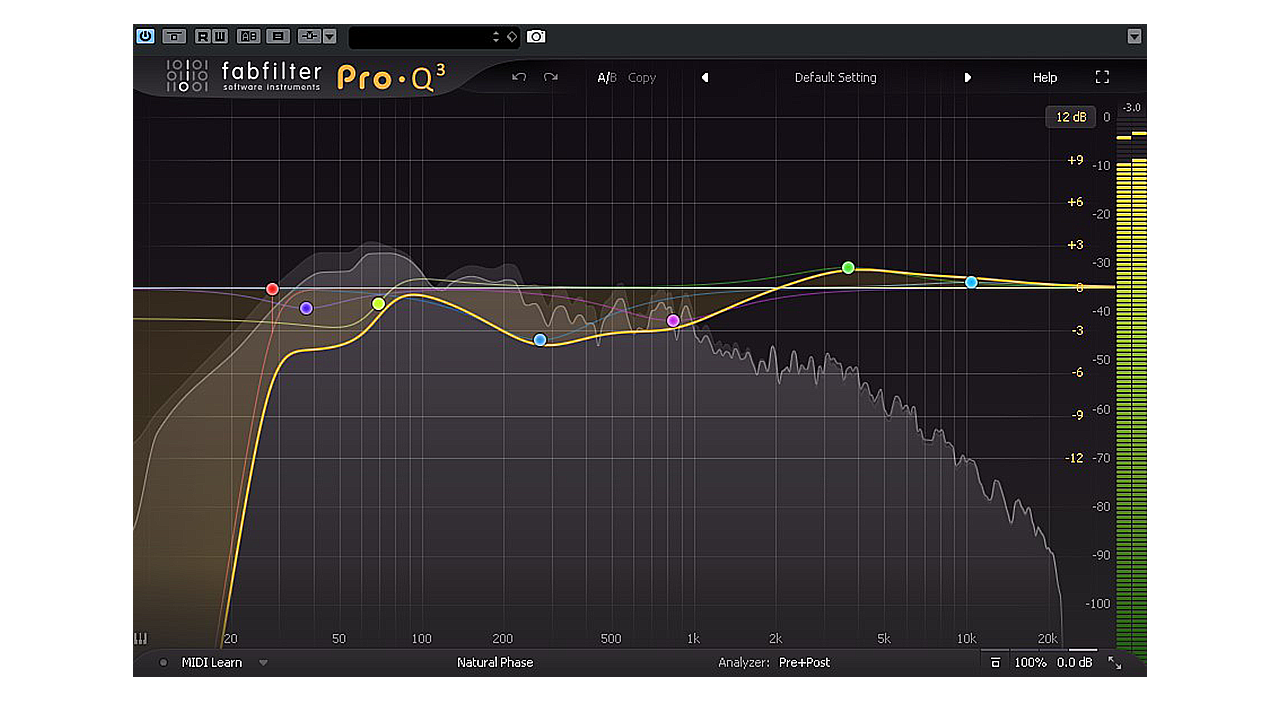Click the -12 gain scale label
Viewport: 1280px width, 720px height.
(1074, 458)
